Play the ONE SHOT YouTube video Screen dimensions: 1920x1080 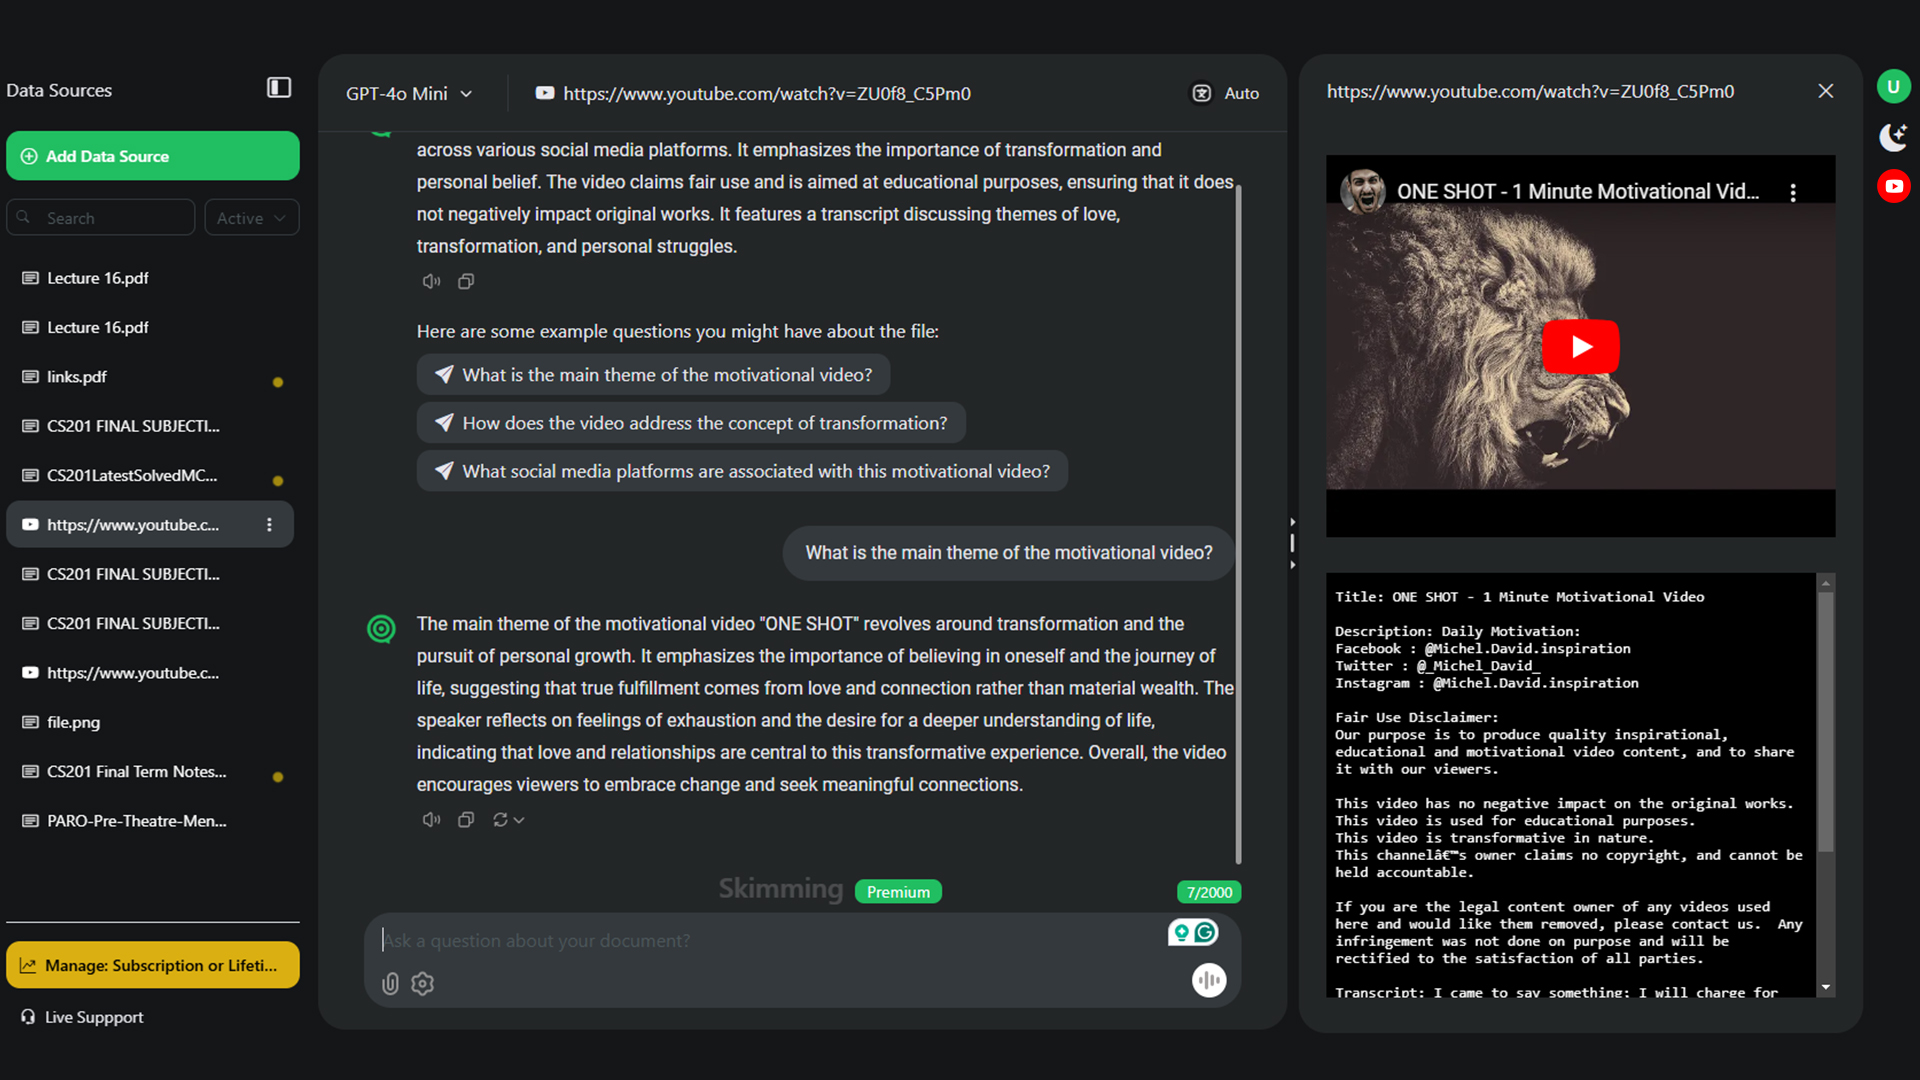tap(1580, 346)
